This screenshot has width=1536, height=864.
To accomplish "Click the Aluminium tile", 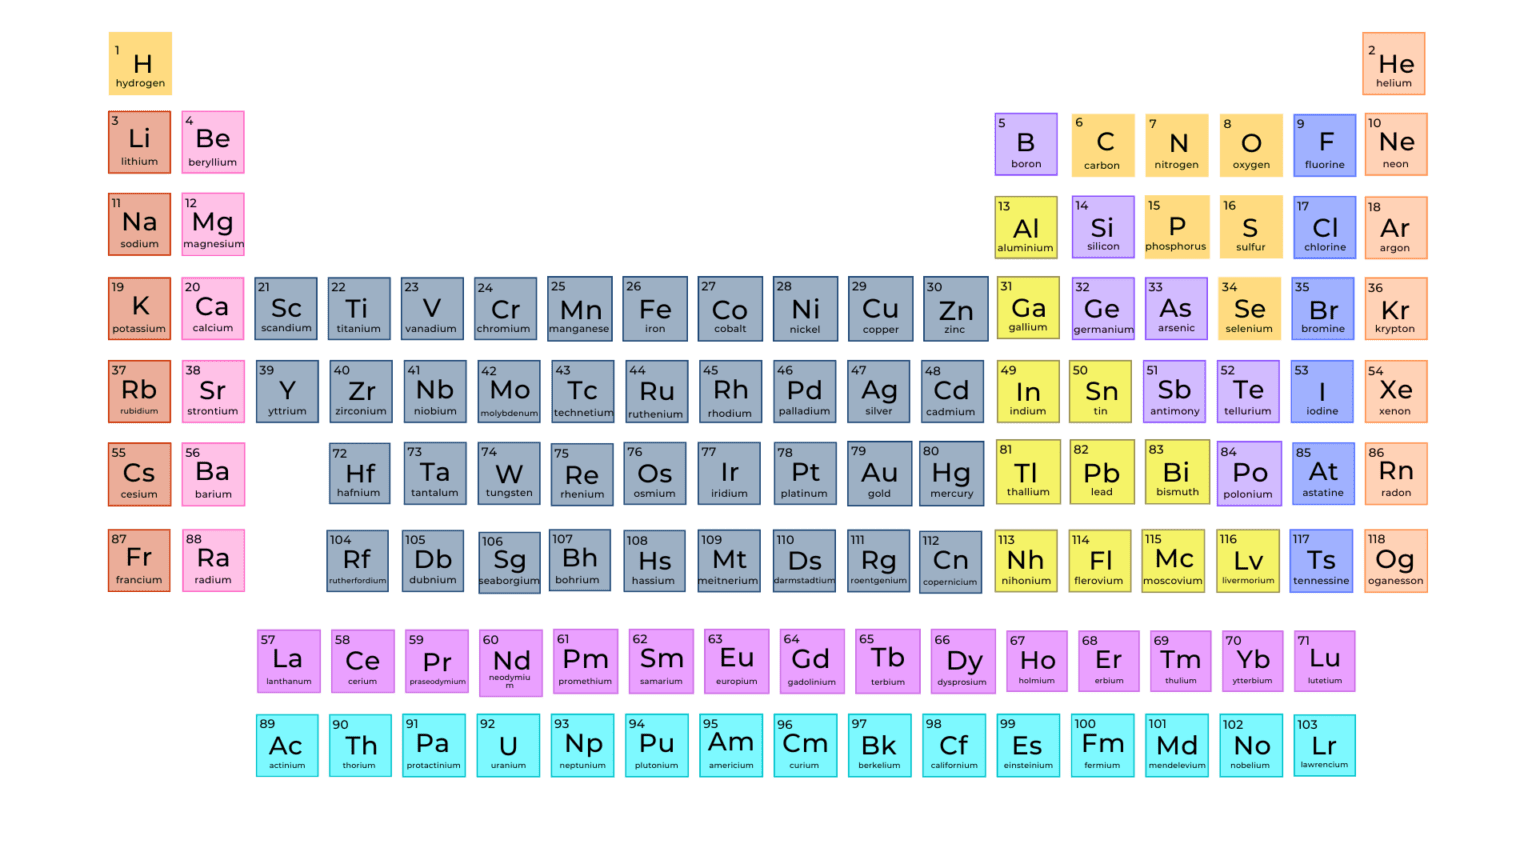I will (1026, 227).
